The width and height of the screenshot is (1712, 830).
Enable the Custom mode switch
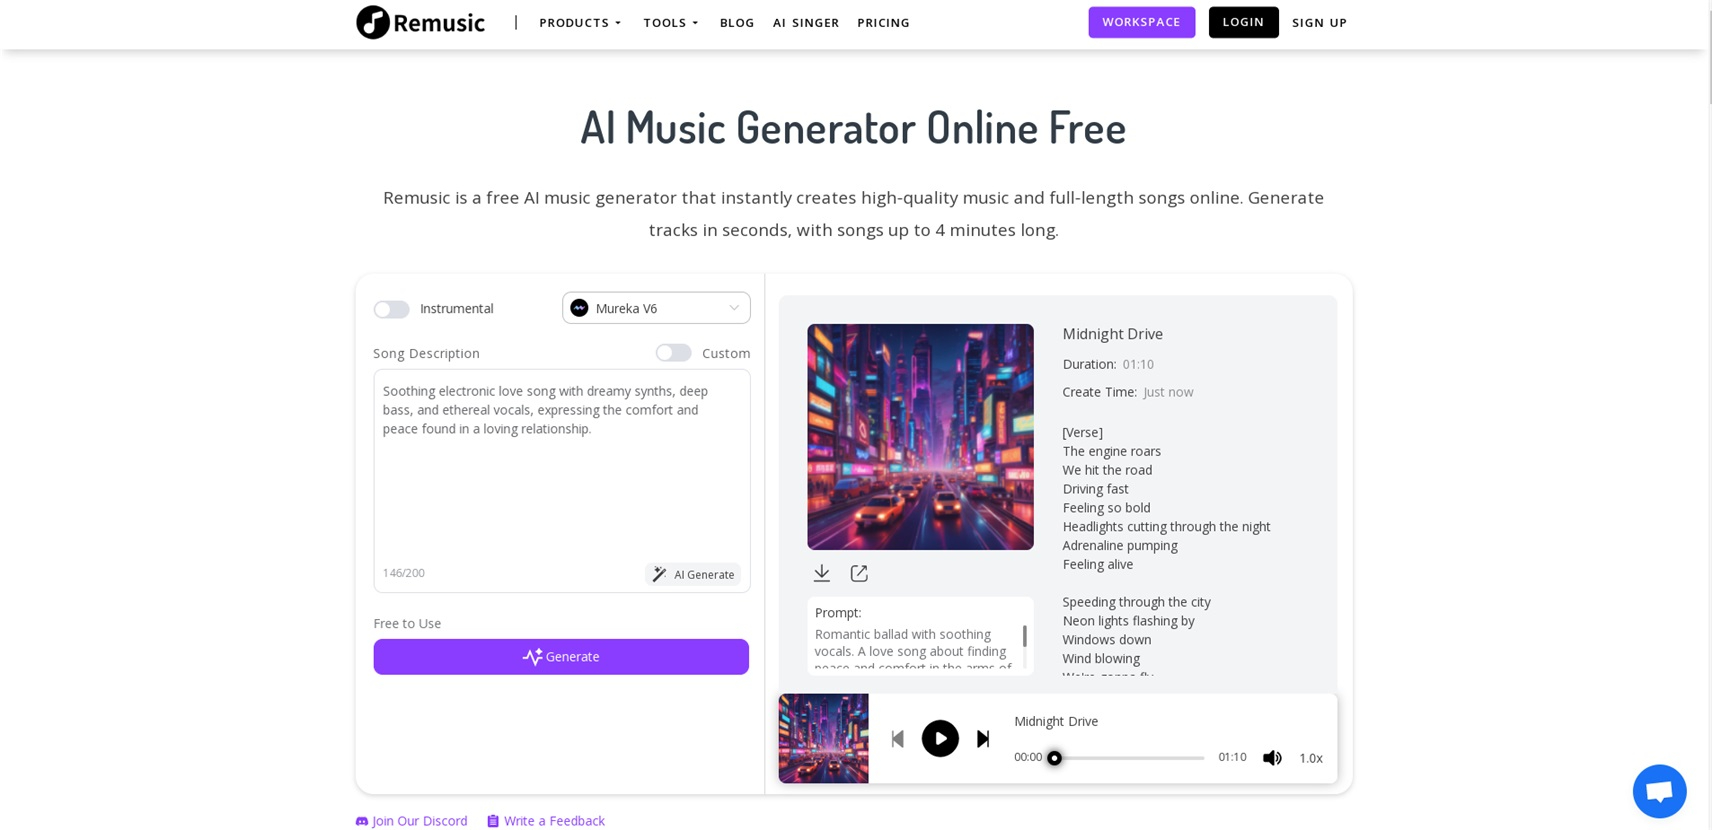pyautogui.click(x=673, y=353)
